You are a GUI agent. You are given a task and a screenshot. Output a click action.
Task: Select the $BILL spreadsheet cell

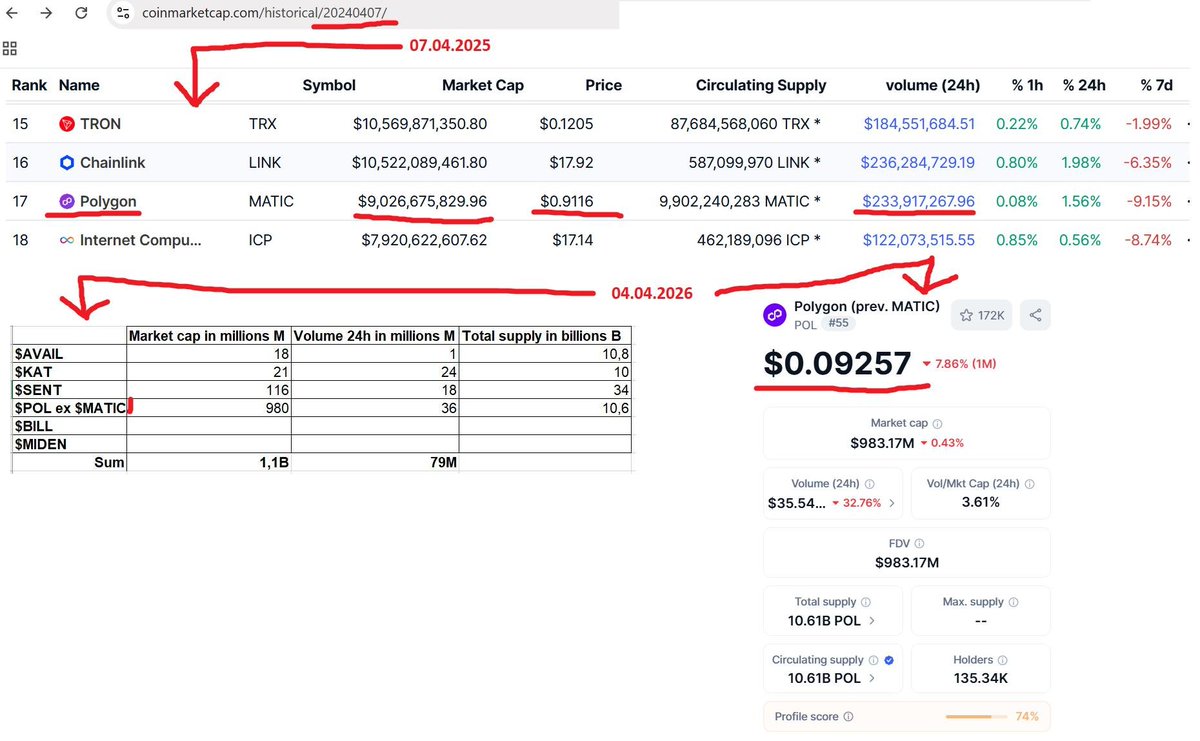tap(69, 425)
